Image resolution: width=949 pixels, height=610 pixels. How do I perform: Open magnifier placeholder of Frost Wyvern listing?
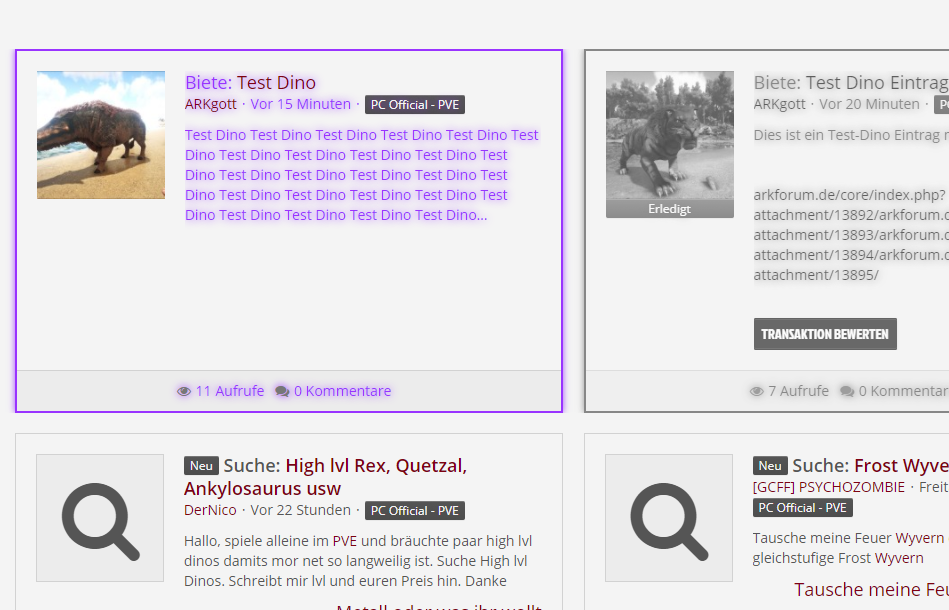(669, 518)
